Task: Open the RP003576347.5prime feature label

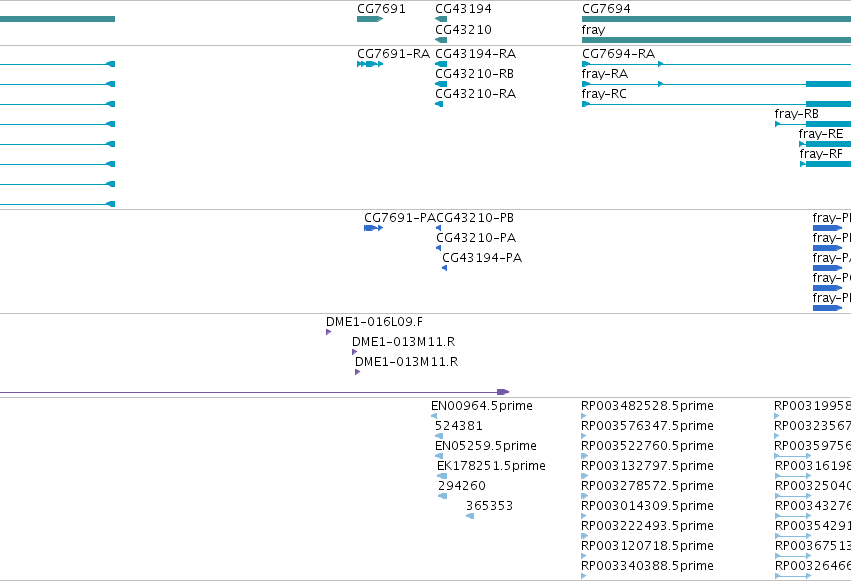Action: click(647, 426)
